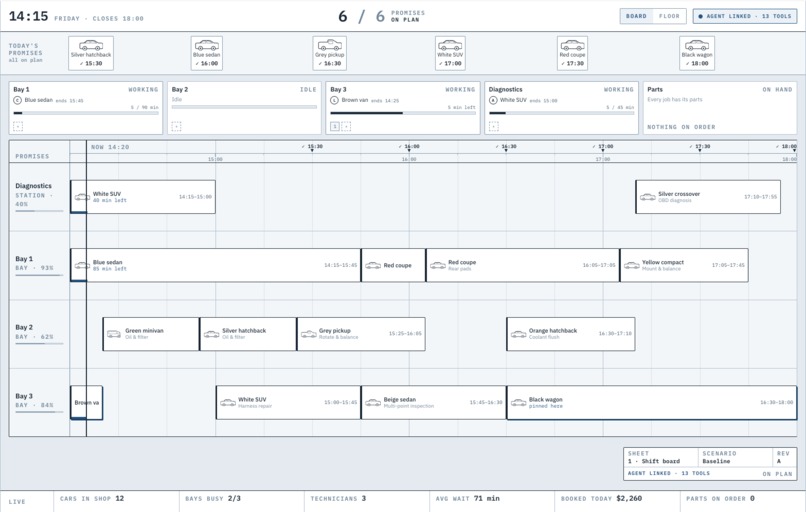
Task: Click the Beige sedan 15:45-16:30 time range
Action: click(486, 403)
